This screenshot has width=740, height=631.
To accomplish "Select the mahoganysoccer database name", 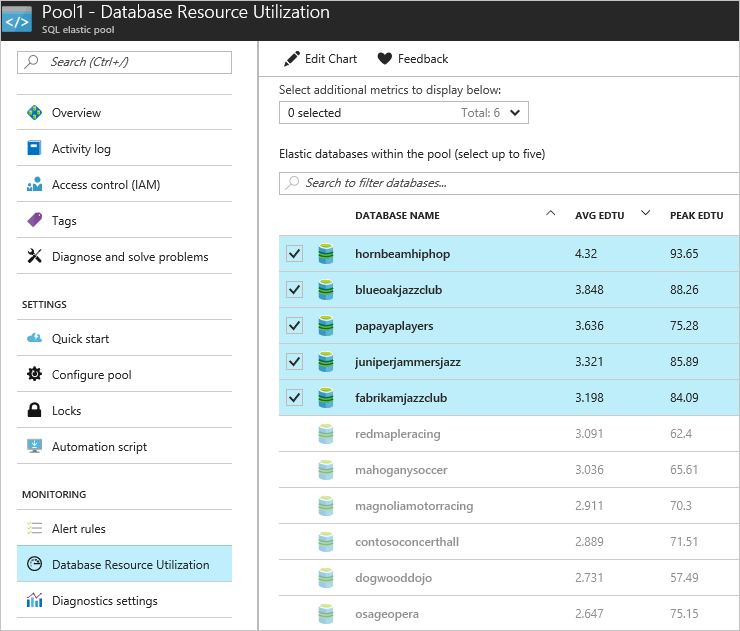I will [401, 470].
